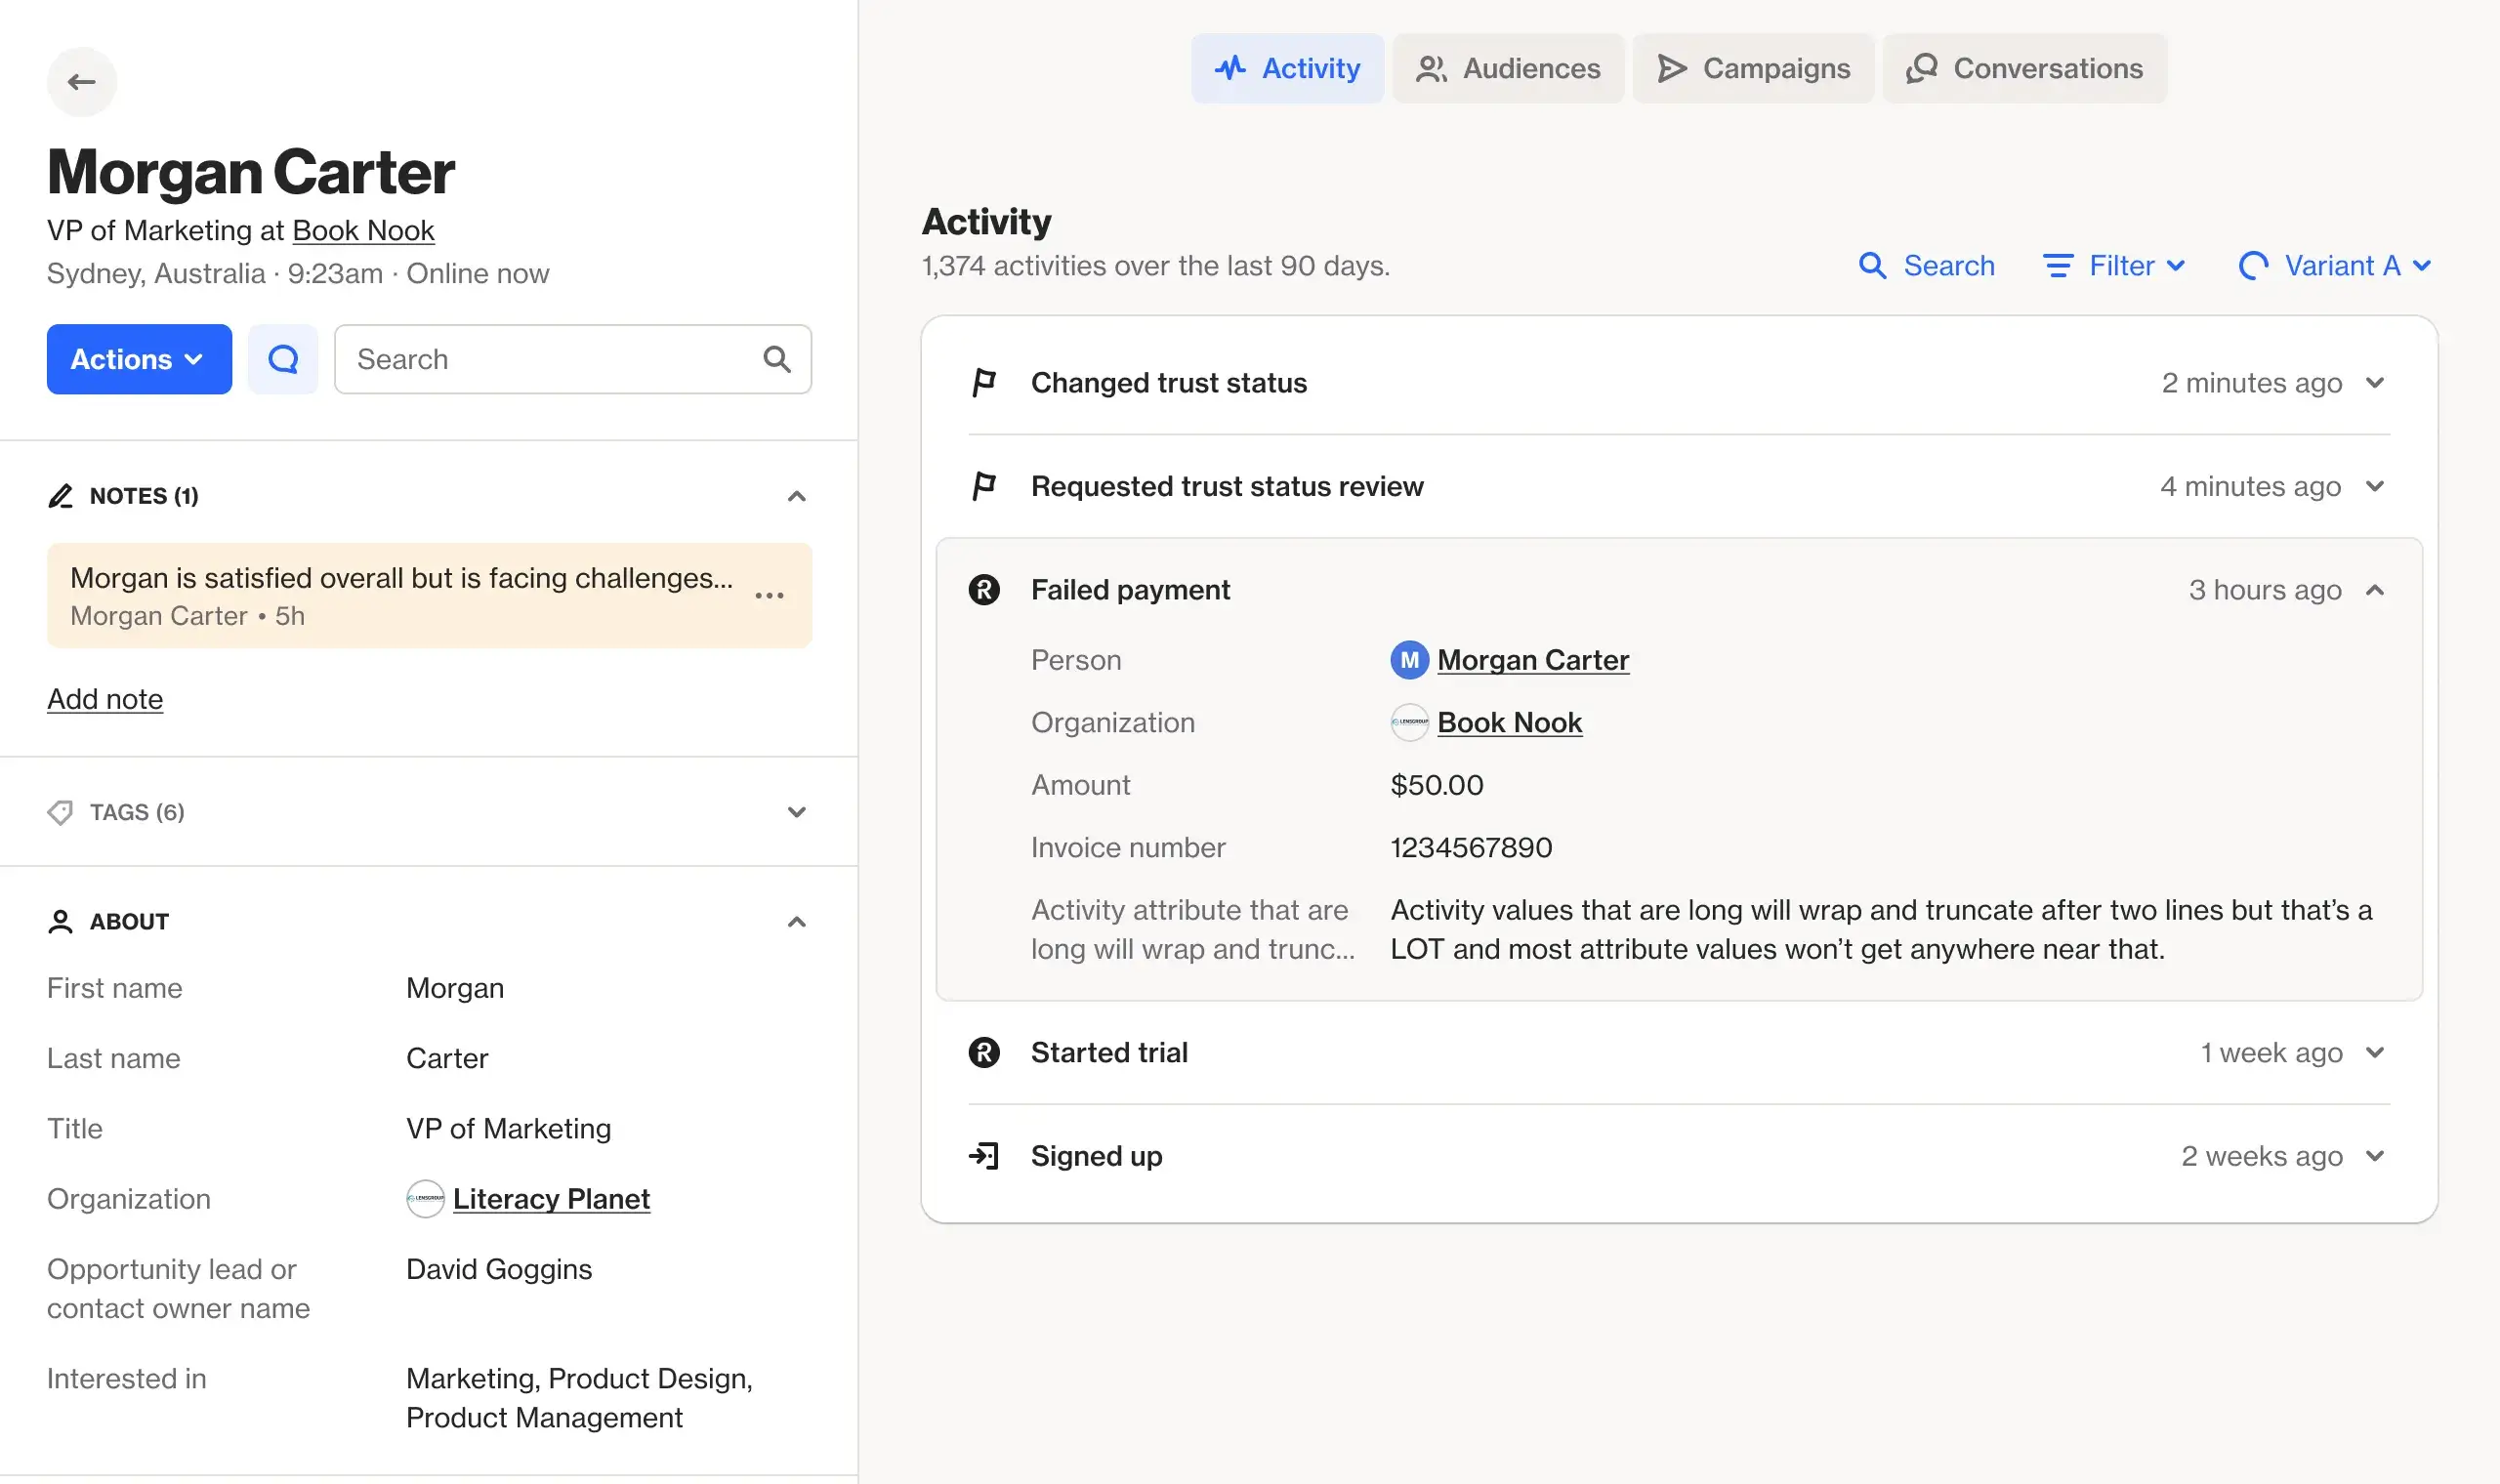Collapse the ABOUT section

click(797, 921)
